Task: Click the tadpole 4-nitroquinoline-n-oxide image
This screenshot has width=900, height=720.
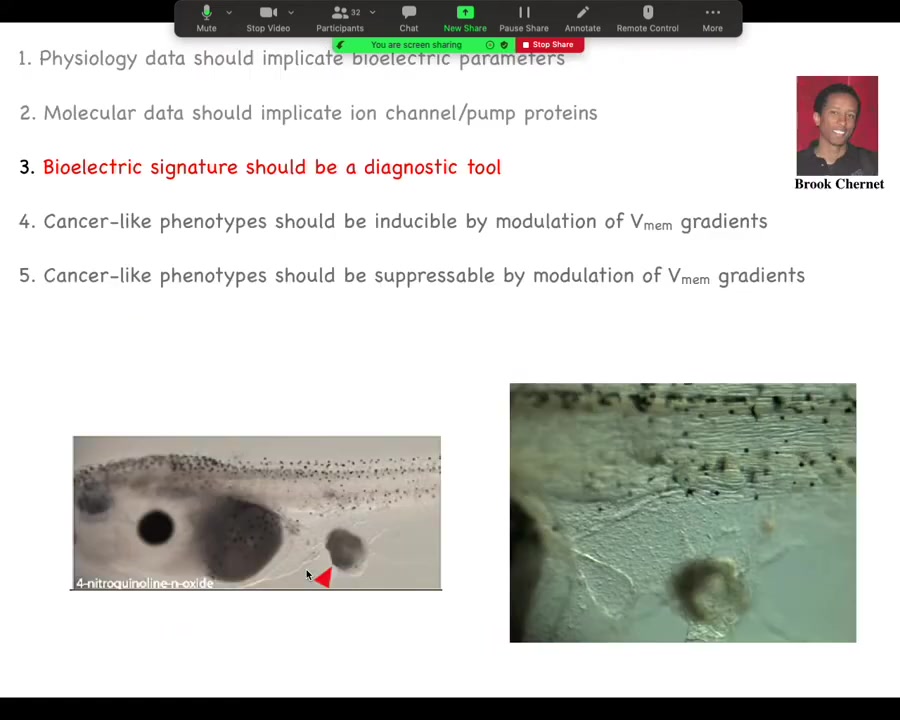Action: 256,512
